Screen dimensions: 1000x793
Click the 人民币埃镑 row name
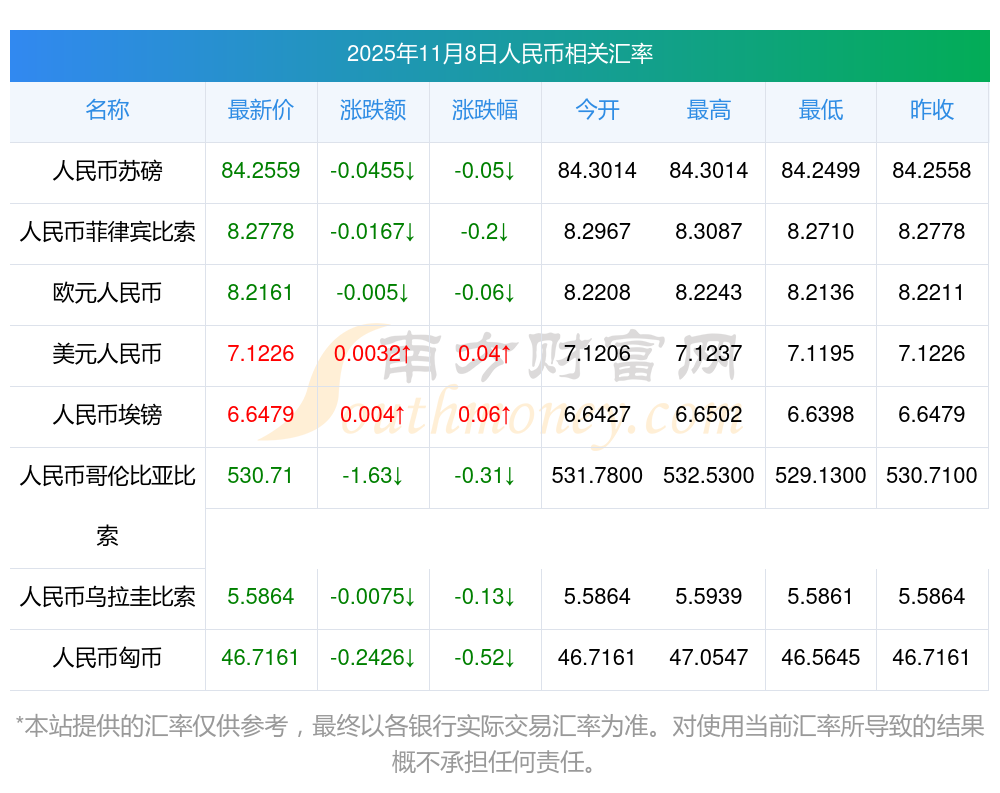coord(107,415)
